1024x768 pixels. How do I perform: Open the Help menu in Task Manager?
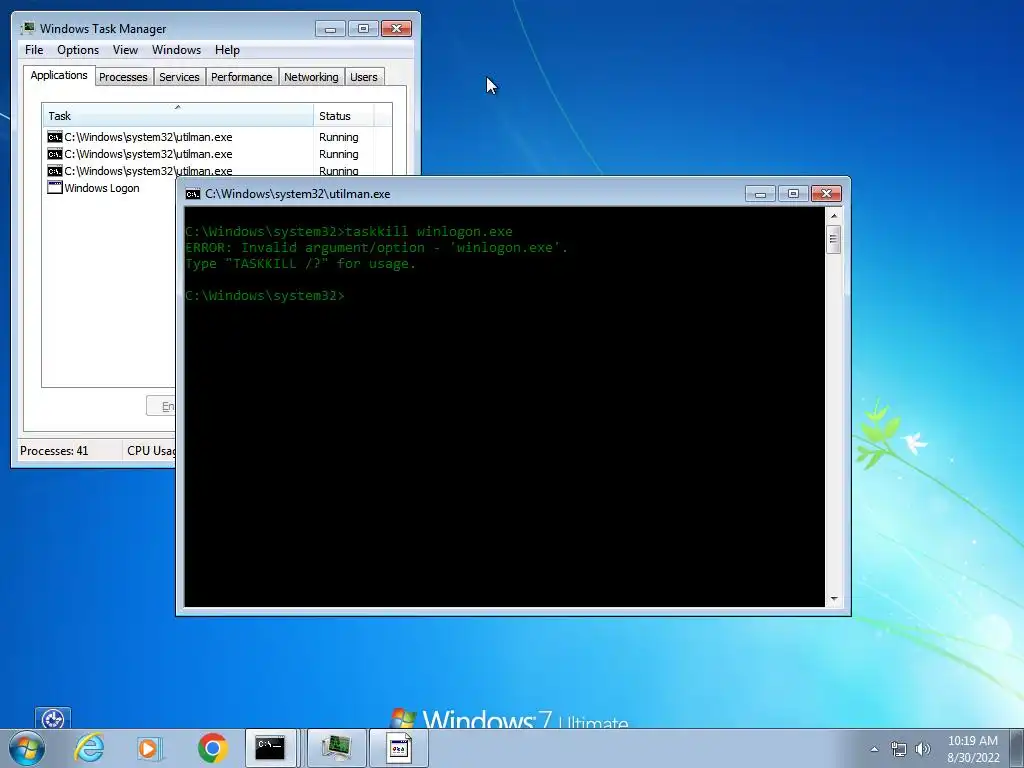[x=227, y=50]
